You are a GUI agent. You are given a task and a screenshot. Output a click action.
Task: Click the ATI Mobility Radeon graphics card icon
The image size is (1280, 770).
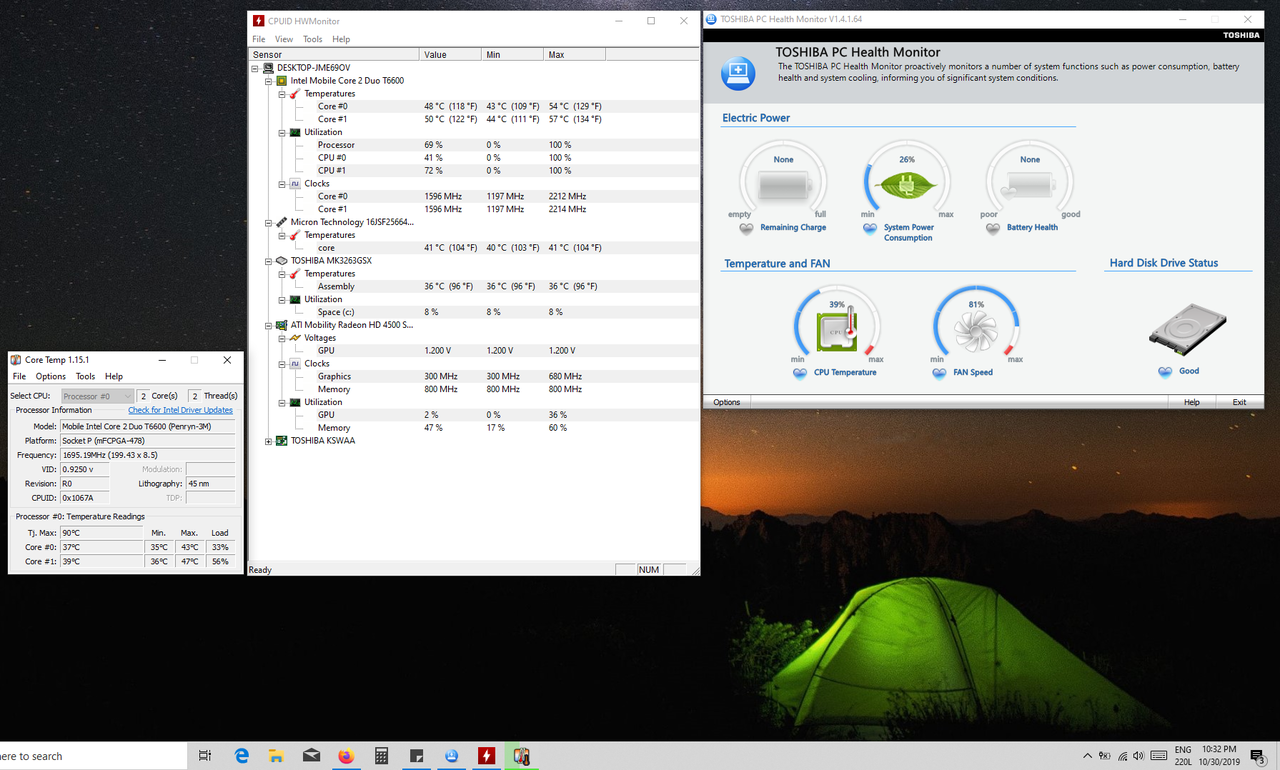(x=282, y=325)
